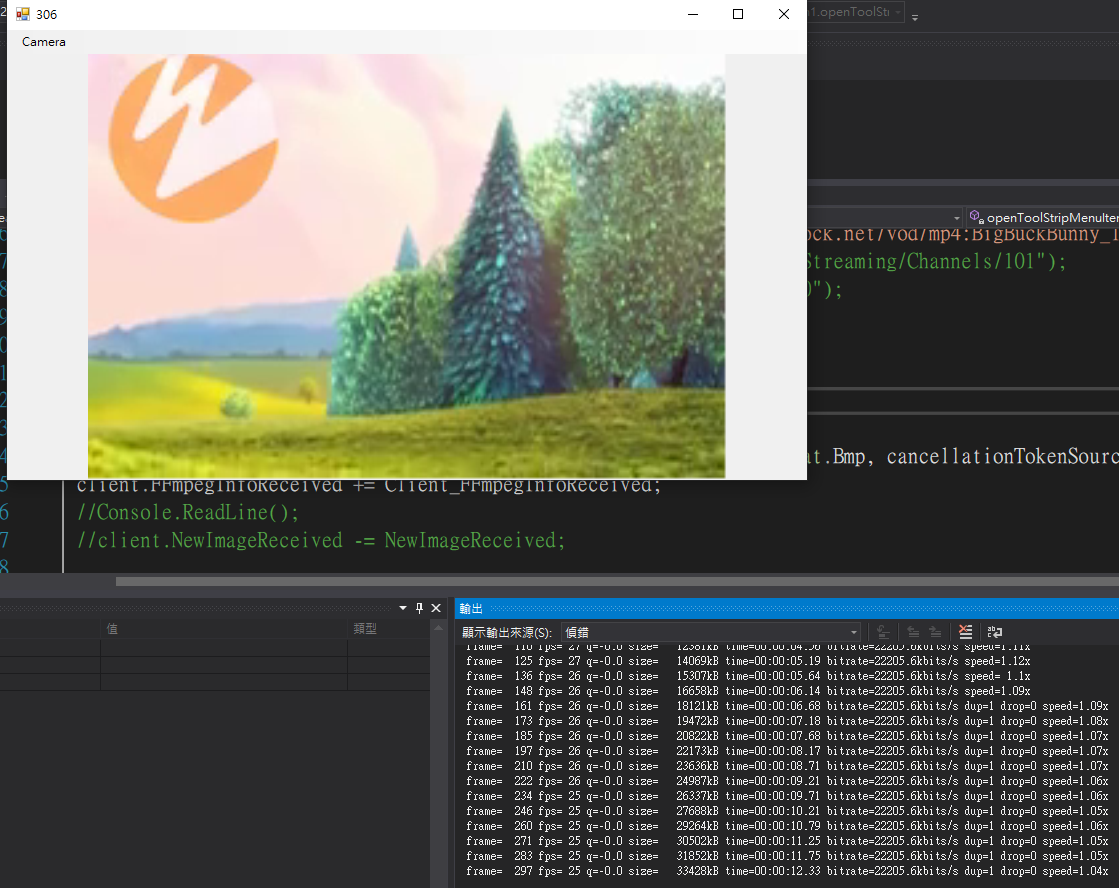Screen dimensions: 1119x888
Task: Click the output line for frame= 125
Action: [748, 662]
